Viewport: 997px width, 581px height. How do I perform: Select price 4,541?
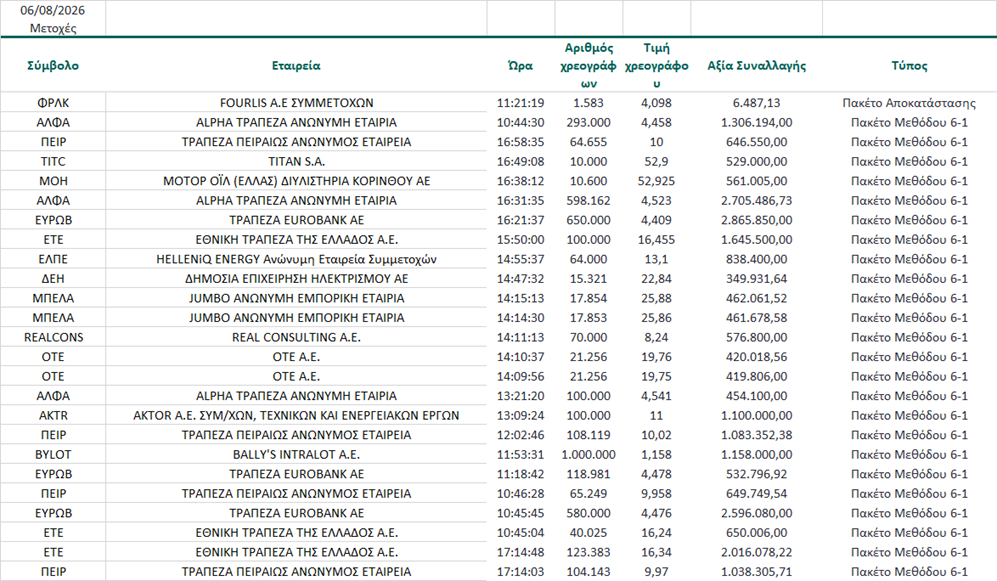click(656, 396)
